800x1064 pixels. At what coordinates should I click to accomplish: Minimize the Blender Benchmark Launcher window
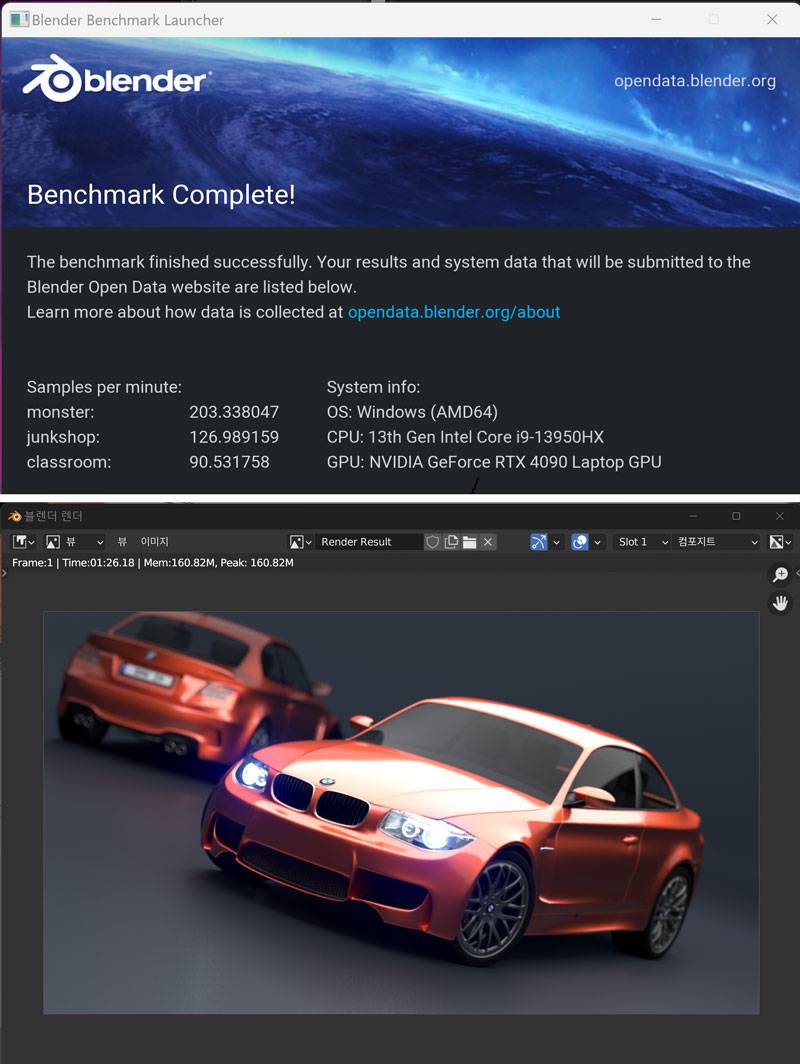[x=656, y=19]
